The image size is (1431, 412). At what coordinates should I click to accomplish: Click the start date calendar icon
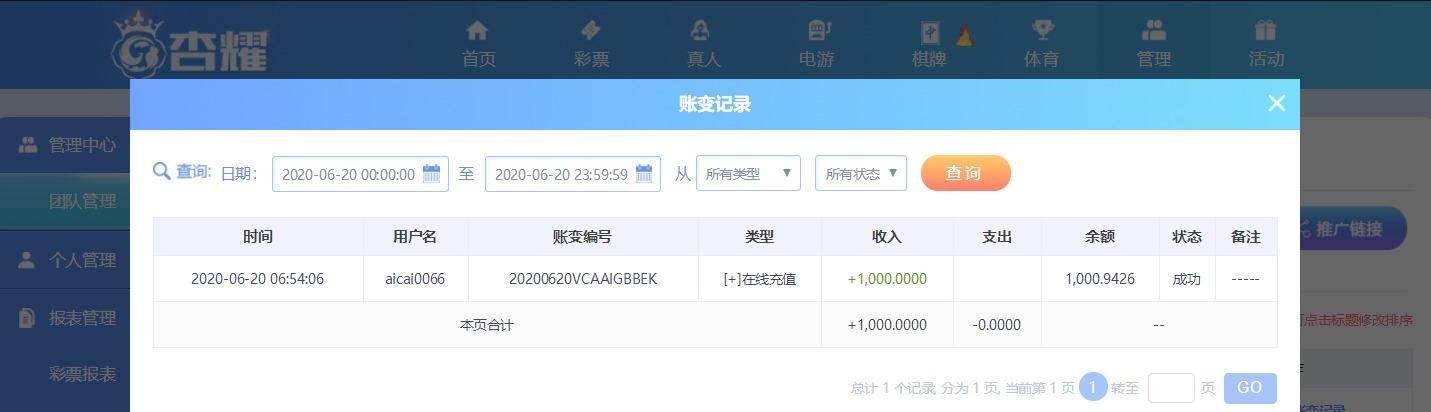(432, 173)
